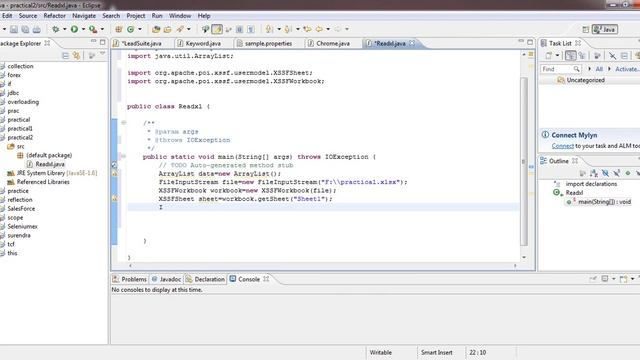Screen dimensions: 640x360
Task: Switch to the sample.properties editor tab
Action: [268, 43]
